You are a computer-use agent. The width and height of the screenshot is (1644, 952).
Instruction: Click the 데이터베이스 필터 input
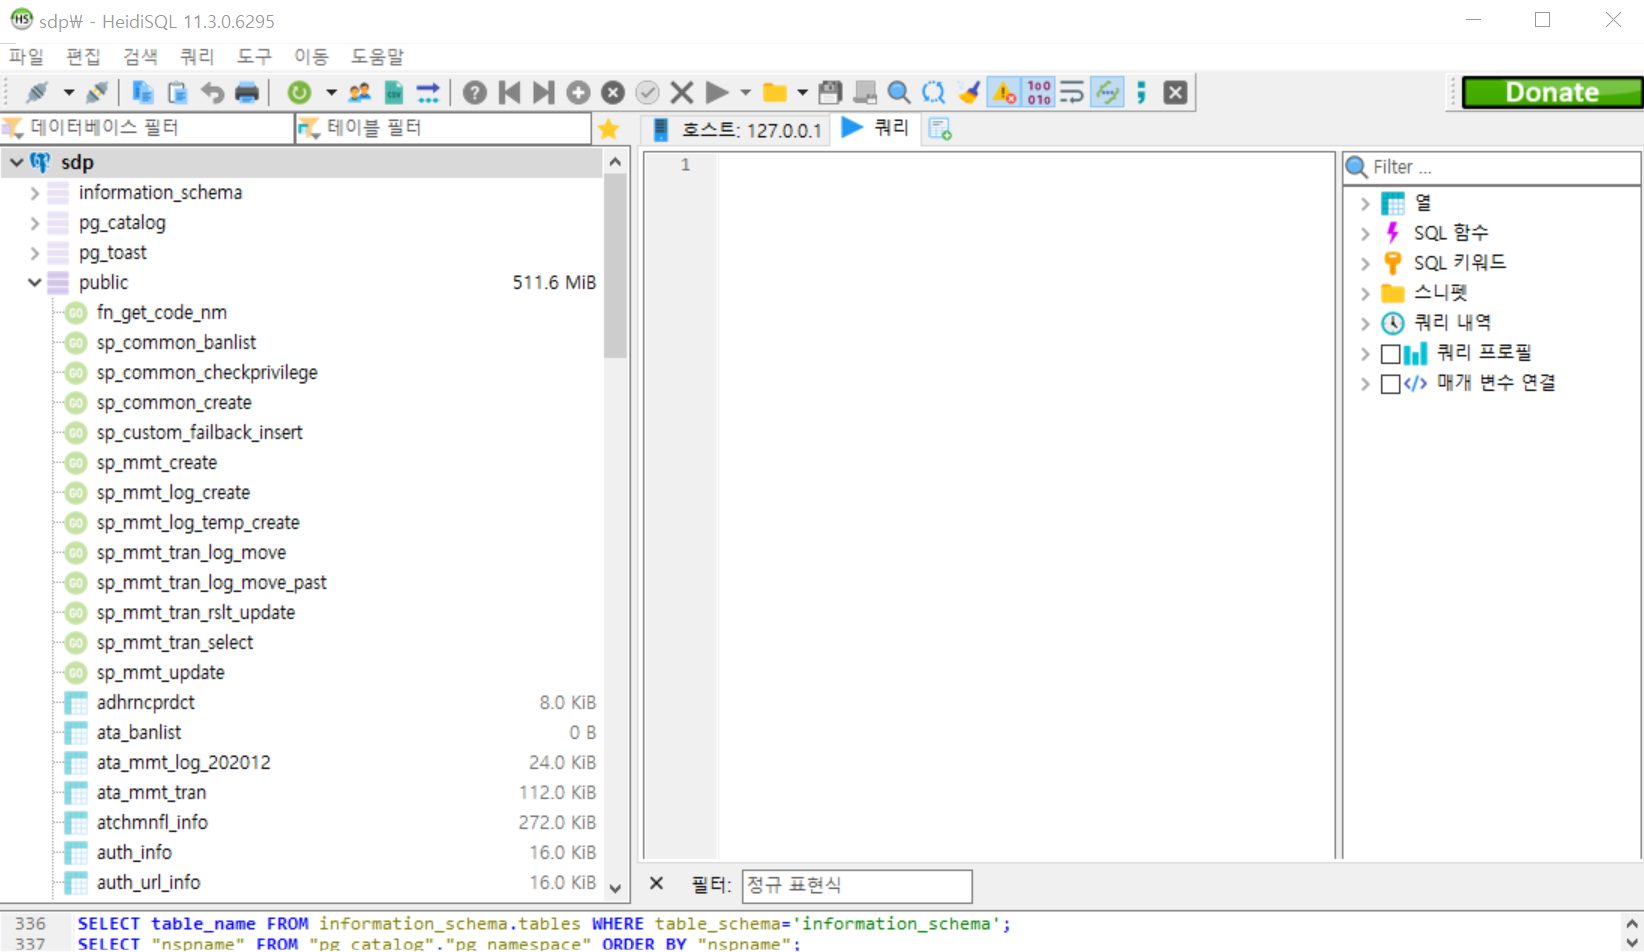pyautogui.click(x=149, y=128)
